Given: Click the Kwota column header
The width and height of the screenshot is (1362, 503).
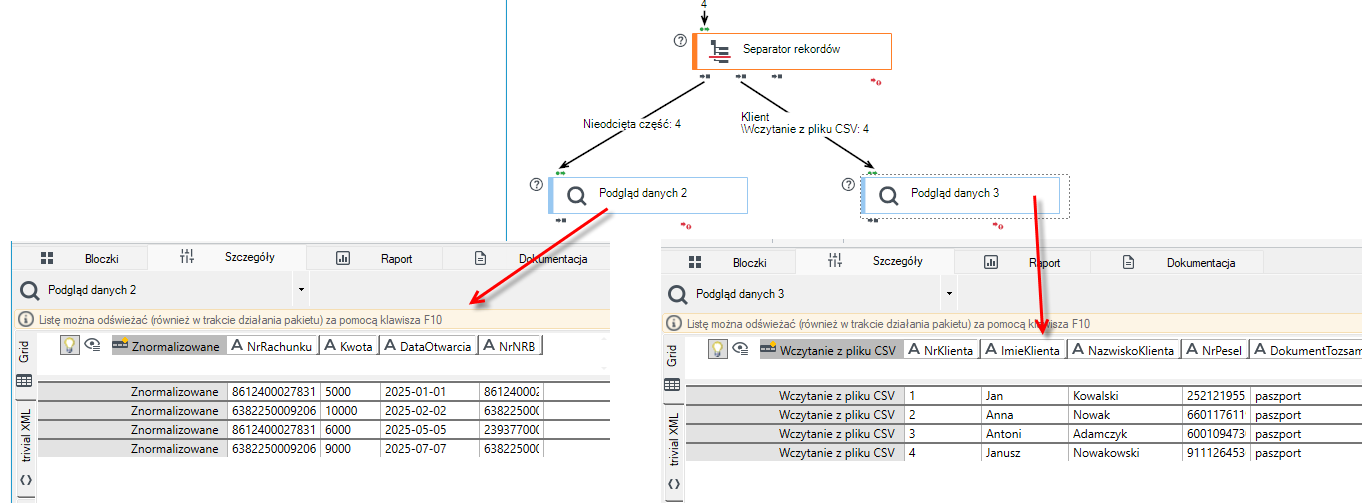Looking at the screenshot, I should point(350,346).
